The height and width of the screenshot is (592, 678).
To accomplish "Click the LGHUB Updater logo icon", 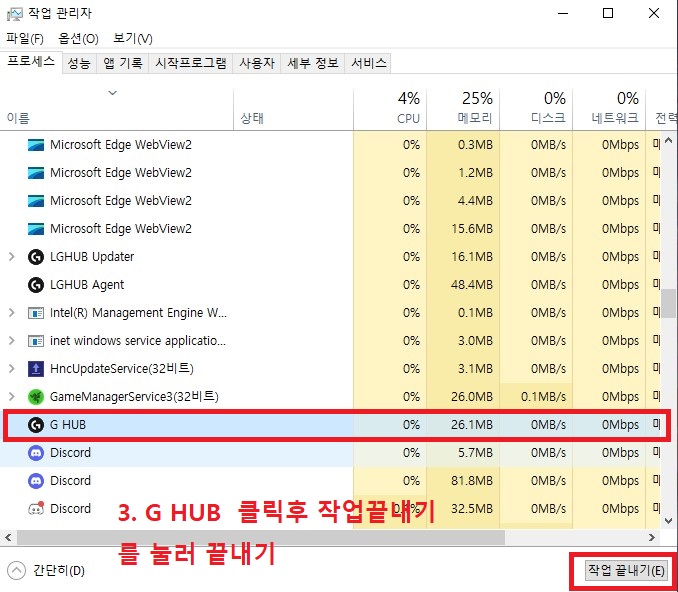I will pyautogui.click(x=35, y=257).
